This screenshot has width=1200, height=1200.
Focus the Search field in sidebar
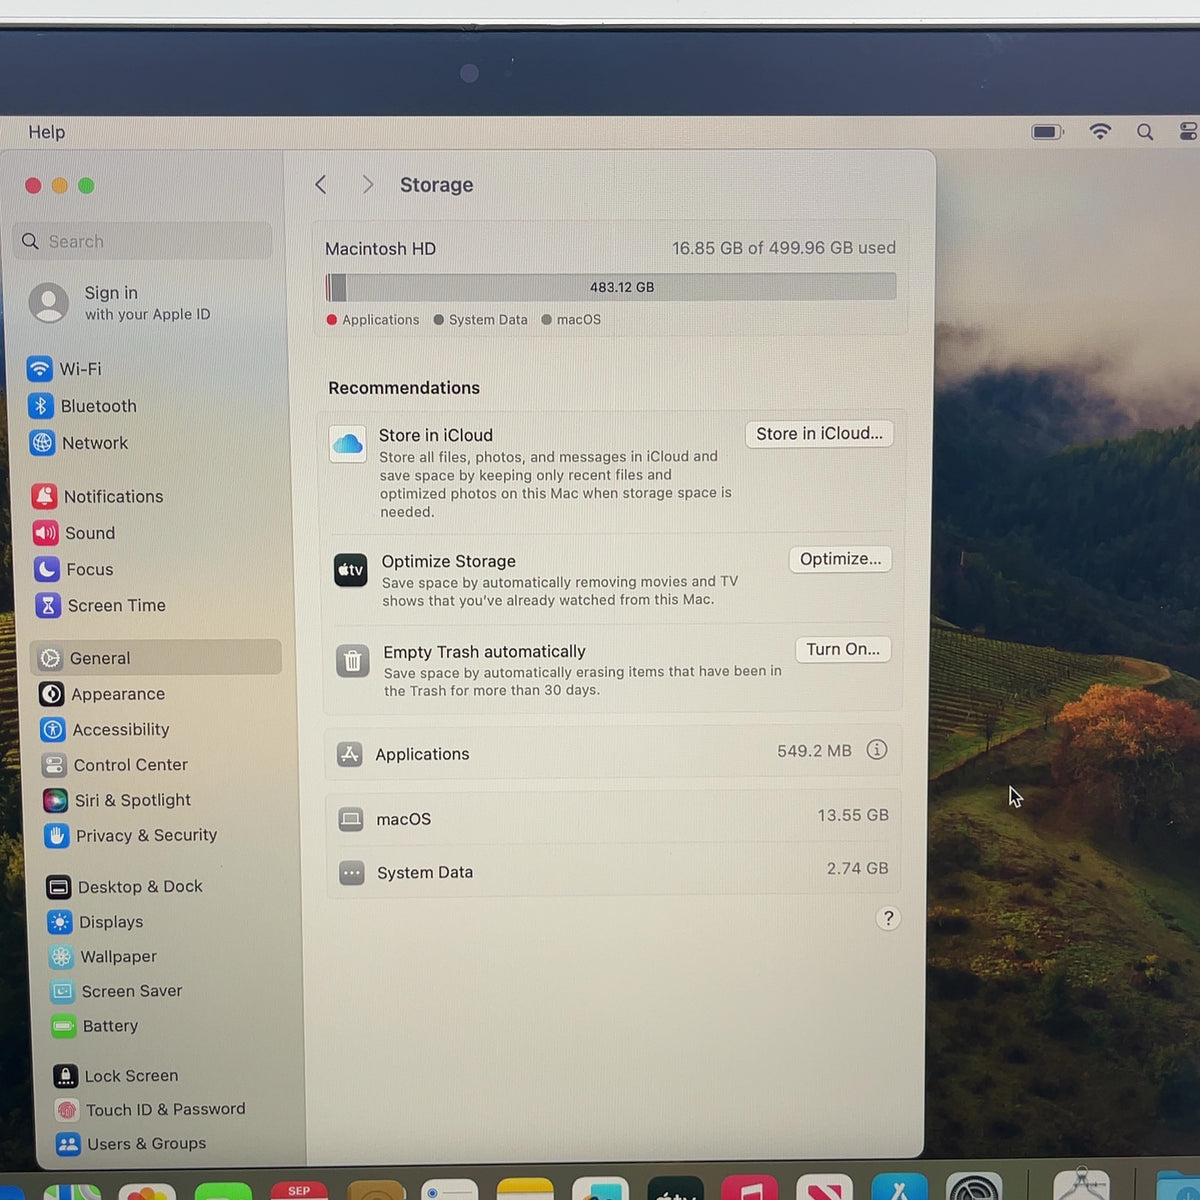pyautogui.click(x=143, y=241)
